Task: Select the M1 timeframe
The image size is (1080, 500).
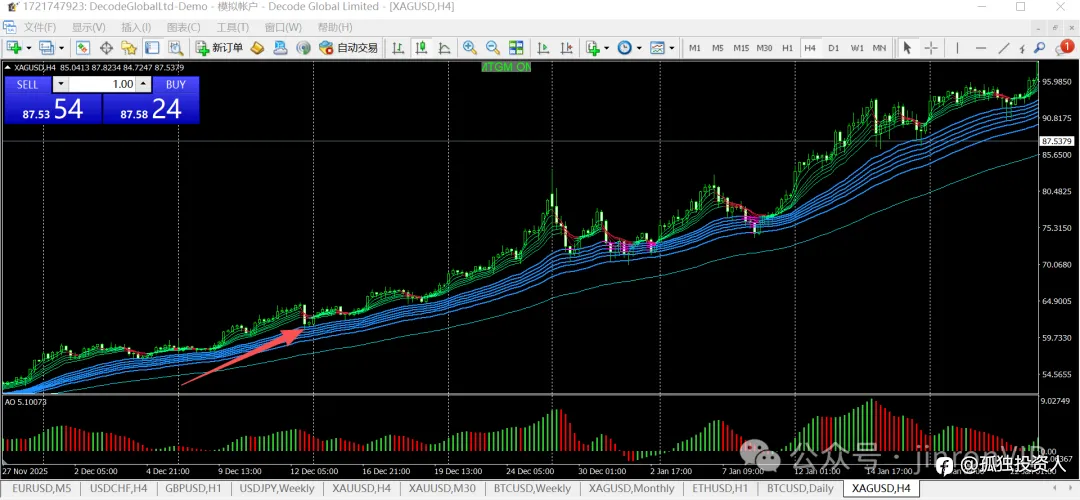Action: click(695, 48)
